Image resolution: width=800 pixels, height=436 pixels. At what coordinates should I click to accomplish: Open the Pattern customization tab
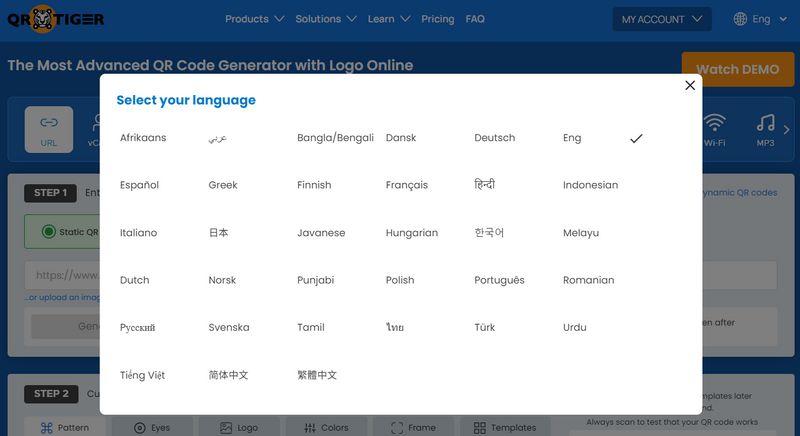pos(65,427)
